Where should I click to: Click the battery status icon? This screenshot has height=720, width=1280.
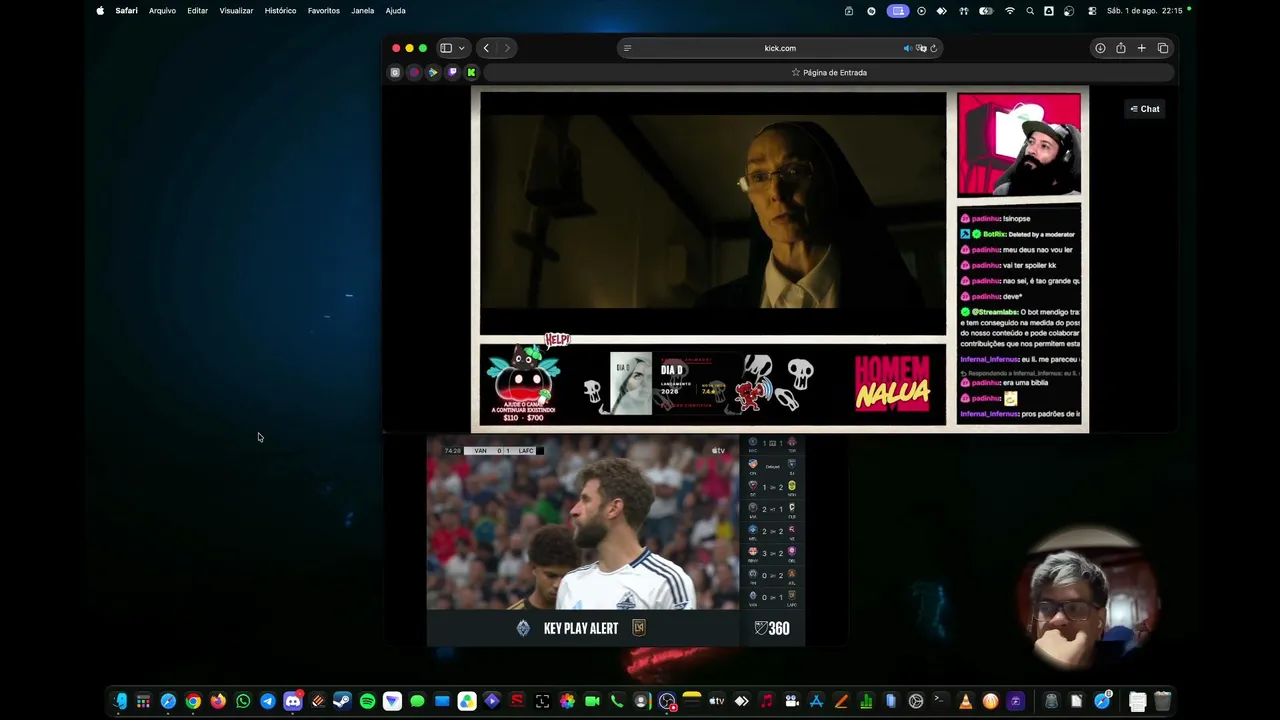(986, 11)
